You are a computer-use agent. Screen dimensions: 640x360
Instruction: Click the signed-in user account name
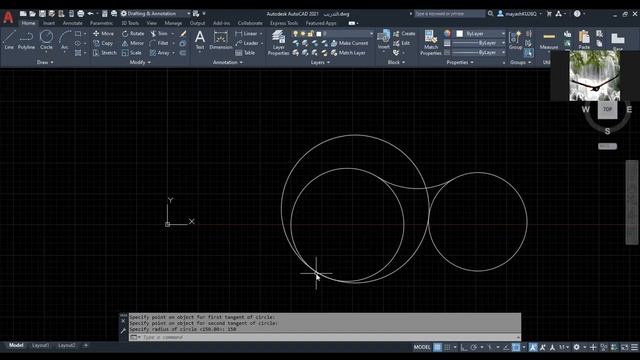pos(520,14)
